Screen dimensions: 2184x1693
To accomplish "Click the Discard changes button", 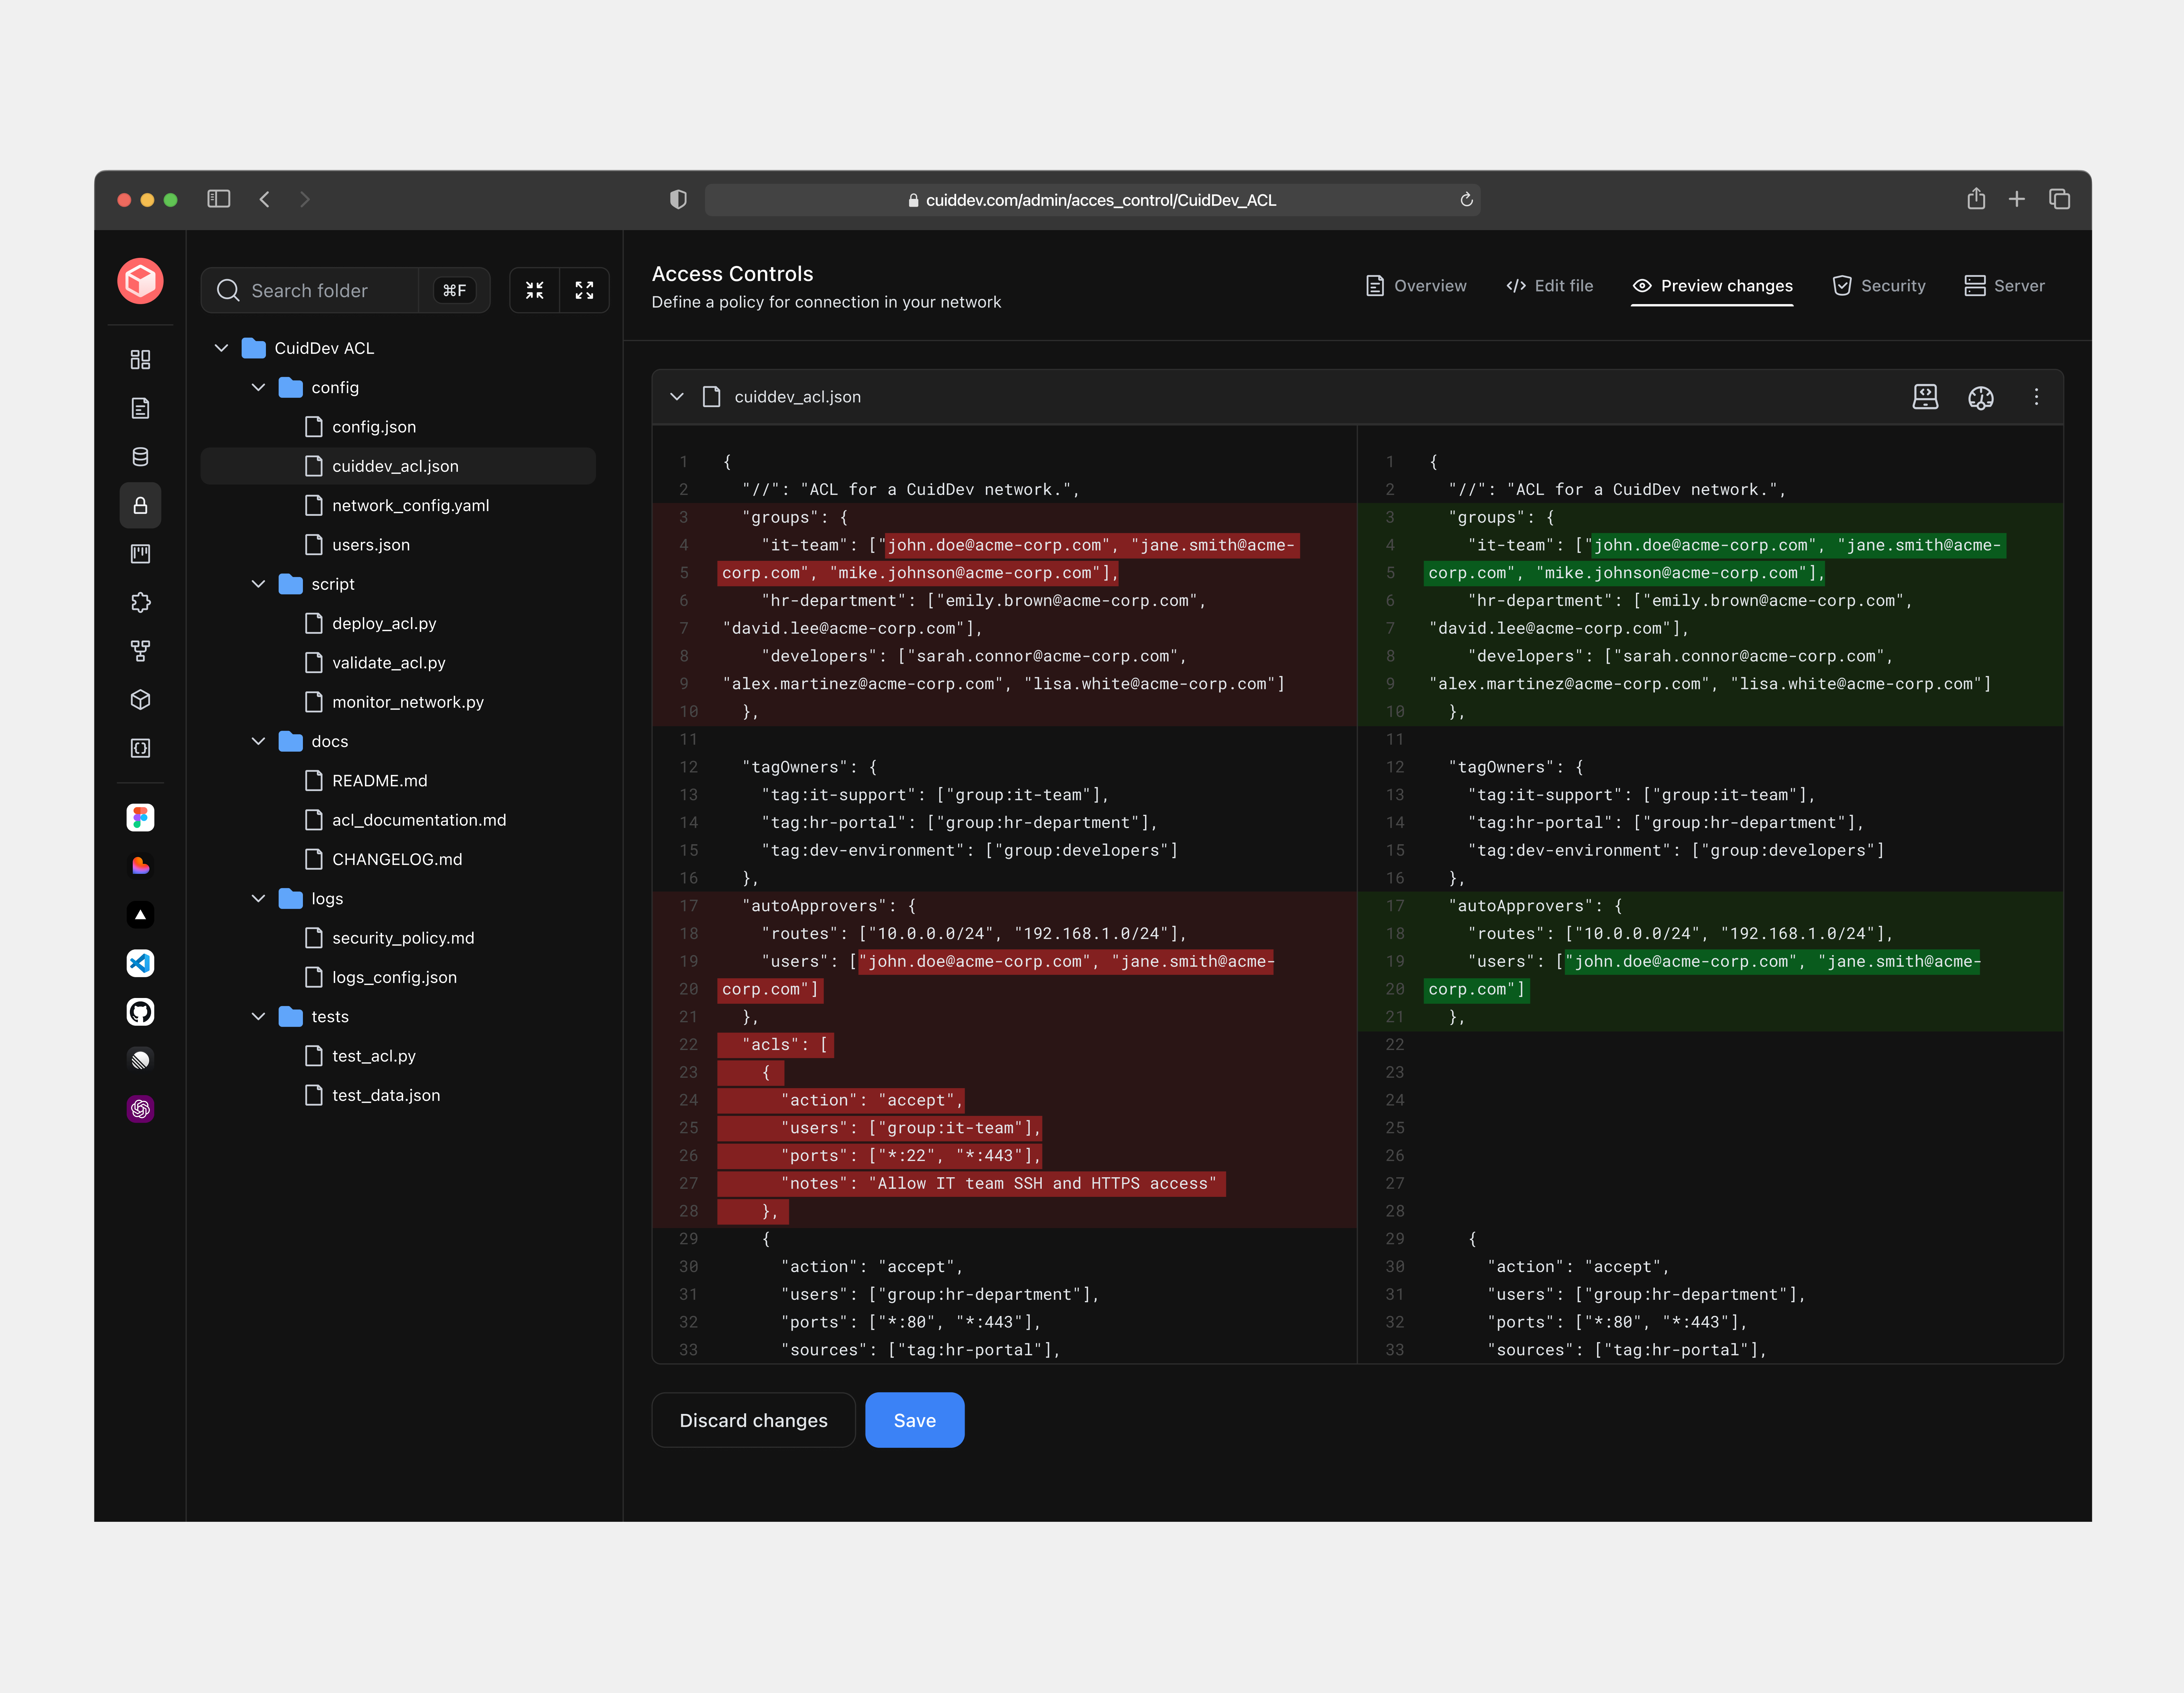I will (753, 1420).
